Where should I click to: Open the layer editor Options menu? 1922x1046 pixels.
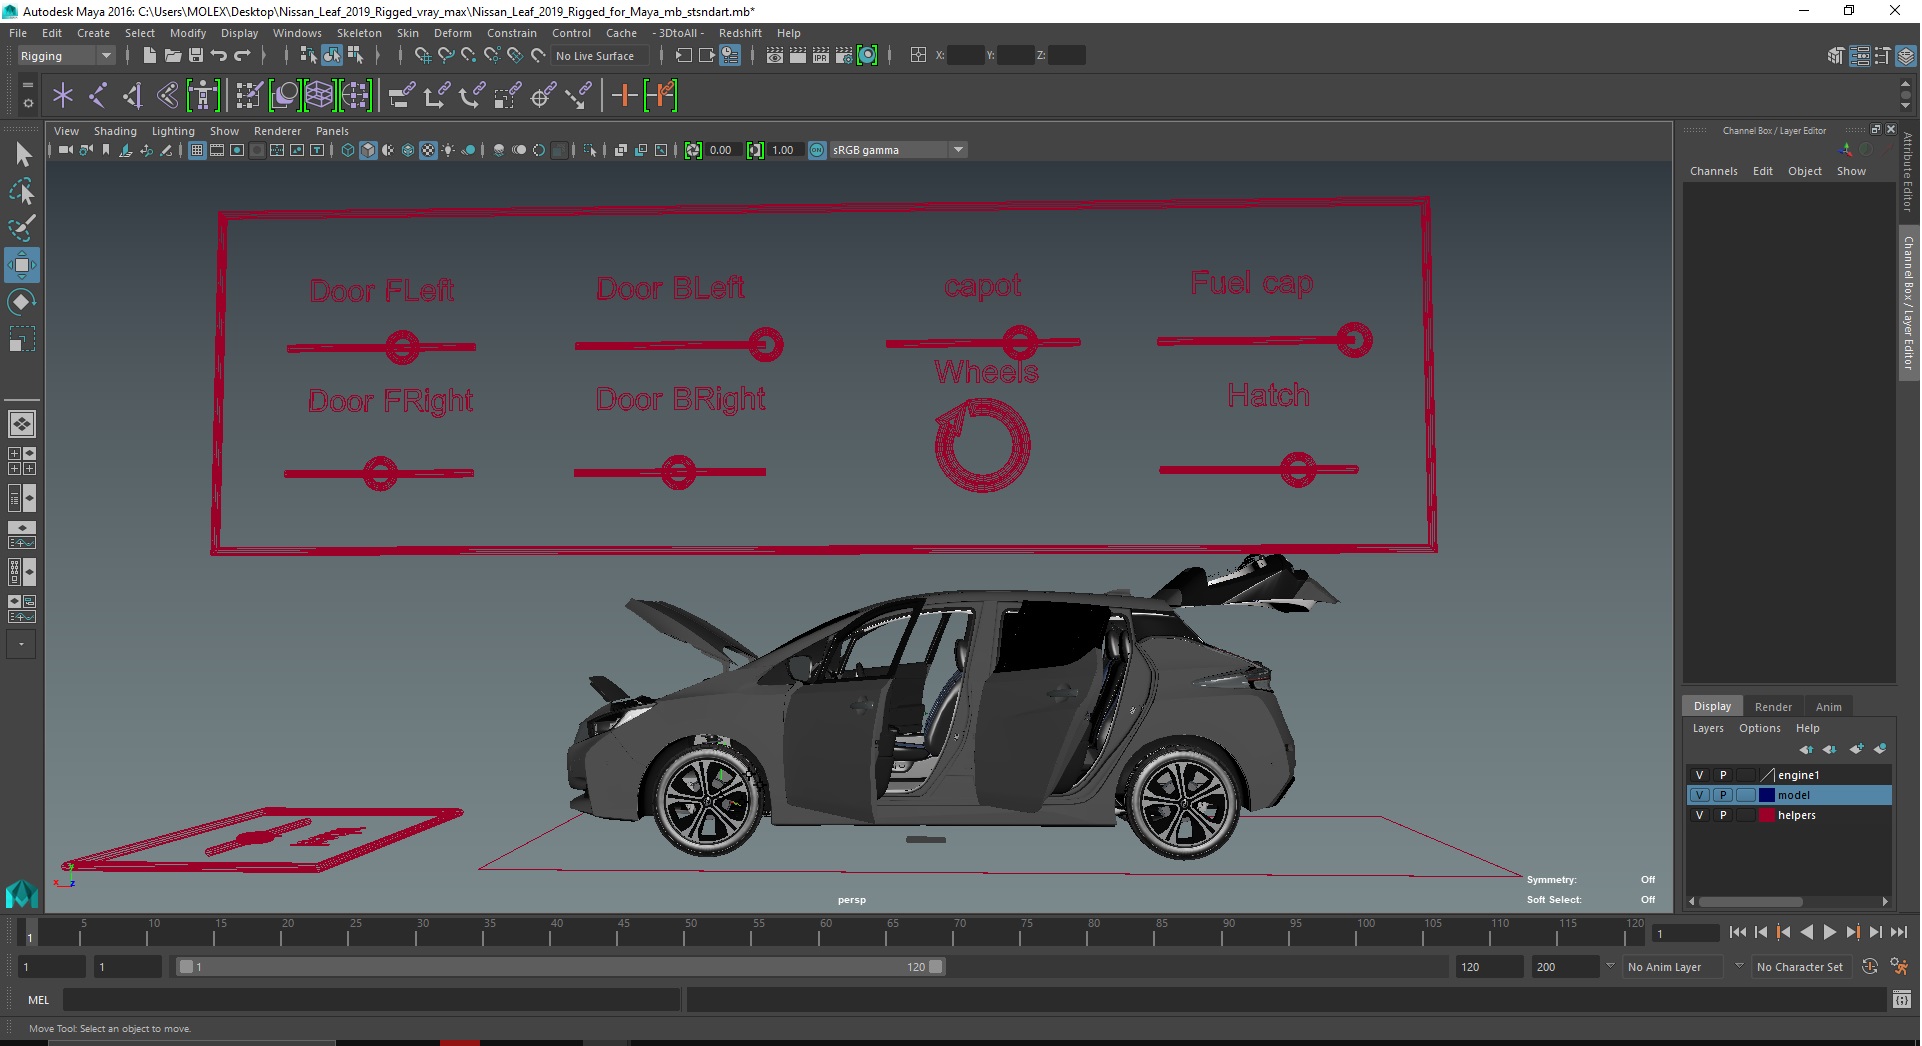(x=1759, y=729)
